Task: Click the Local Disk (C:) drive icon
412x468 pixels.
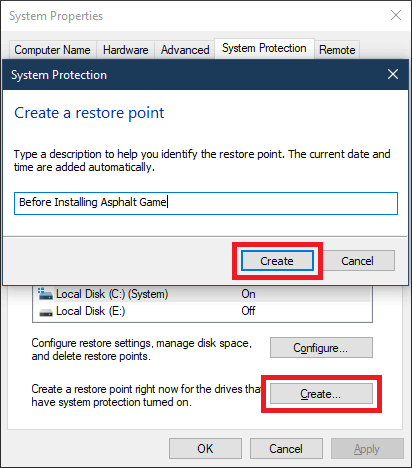Action: click(x=45, y=294)
